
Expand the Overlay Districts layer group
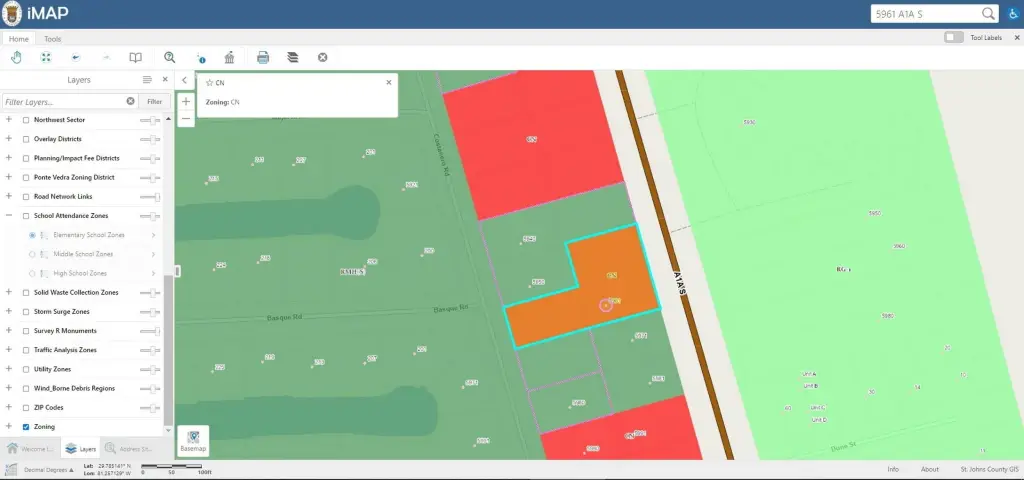coord(9,139)
